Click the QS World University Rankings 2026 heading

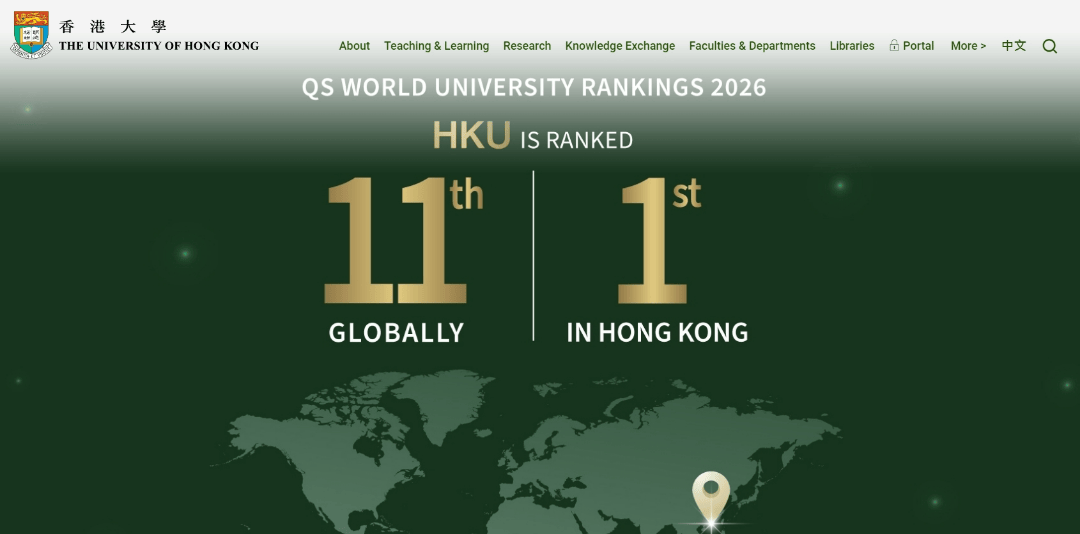point(534,87)
